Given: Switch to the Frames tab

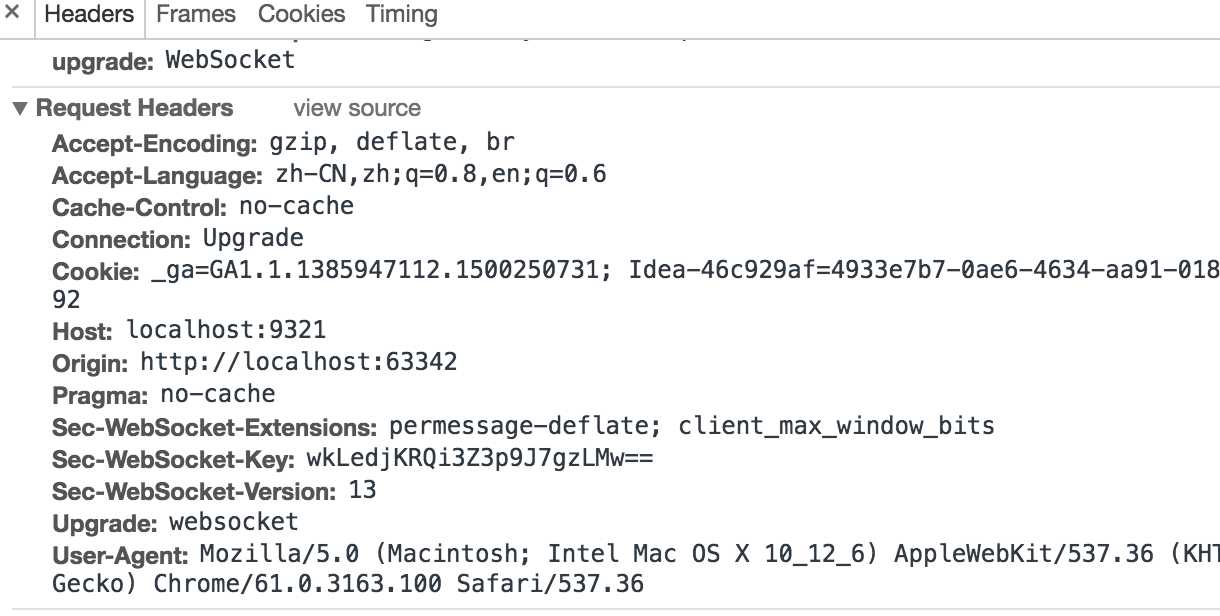Looking at the screenshot, I should [x=196, y=14].
